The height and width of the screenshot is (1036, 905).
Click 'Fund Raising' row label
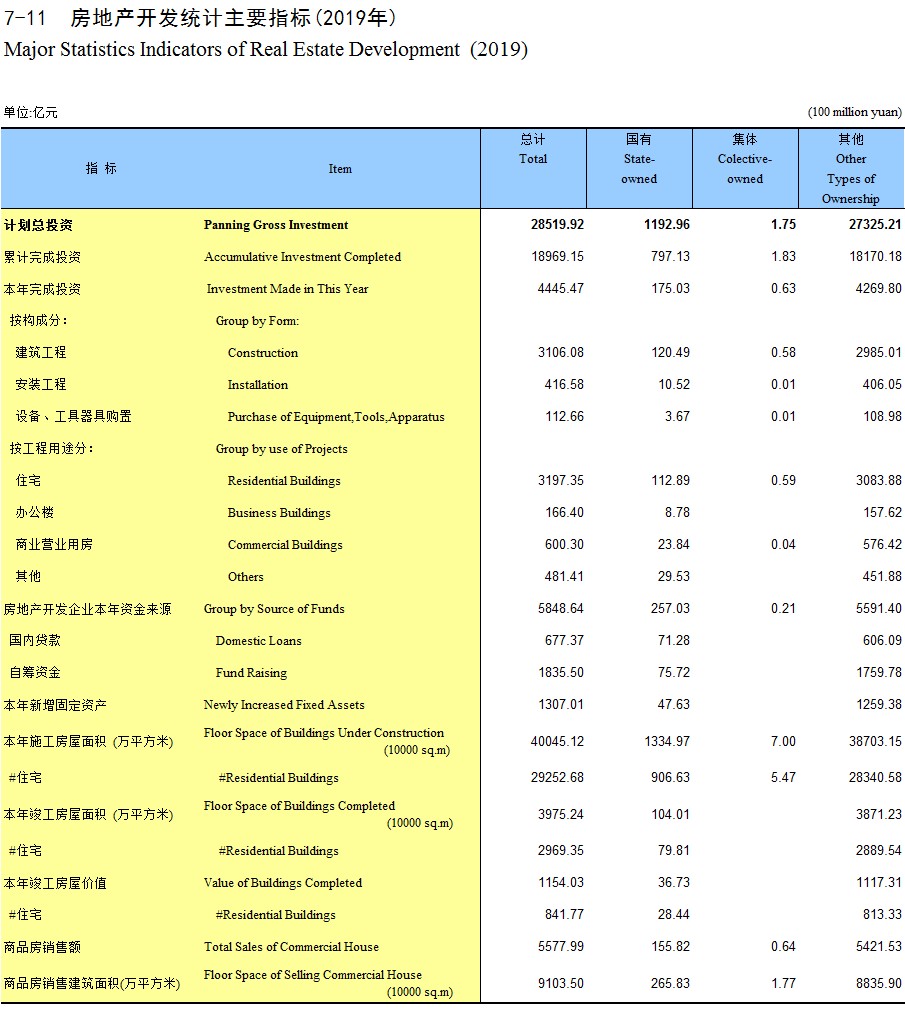click(x=251, y=673)
